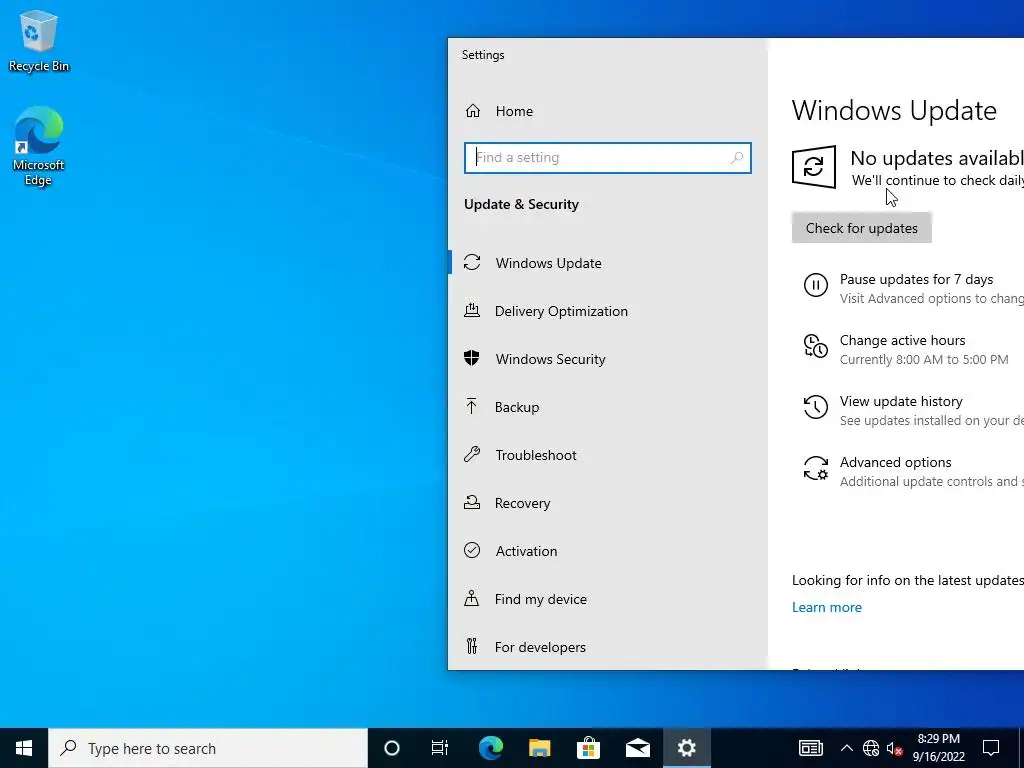Click the Windows Update sync icon in sidebar
The image size is (1024, 768).
coord(472,263)
